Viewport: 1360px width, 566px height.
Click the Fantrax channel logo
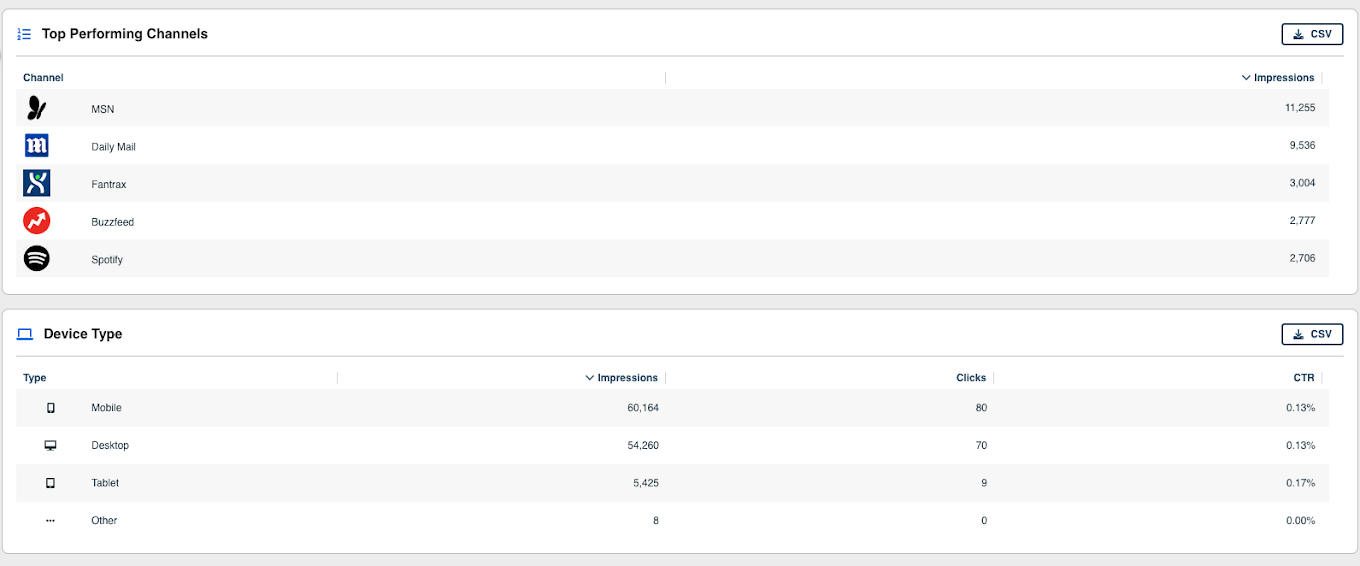36,184
